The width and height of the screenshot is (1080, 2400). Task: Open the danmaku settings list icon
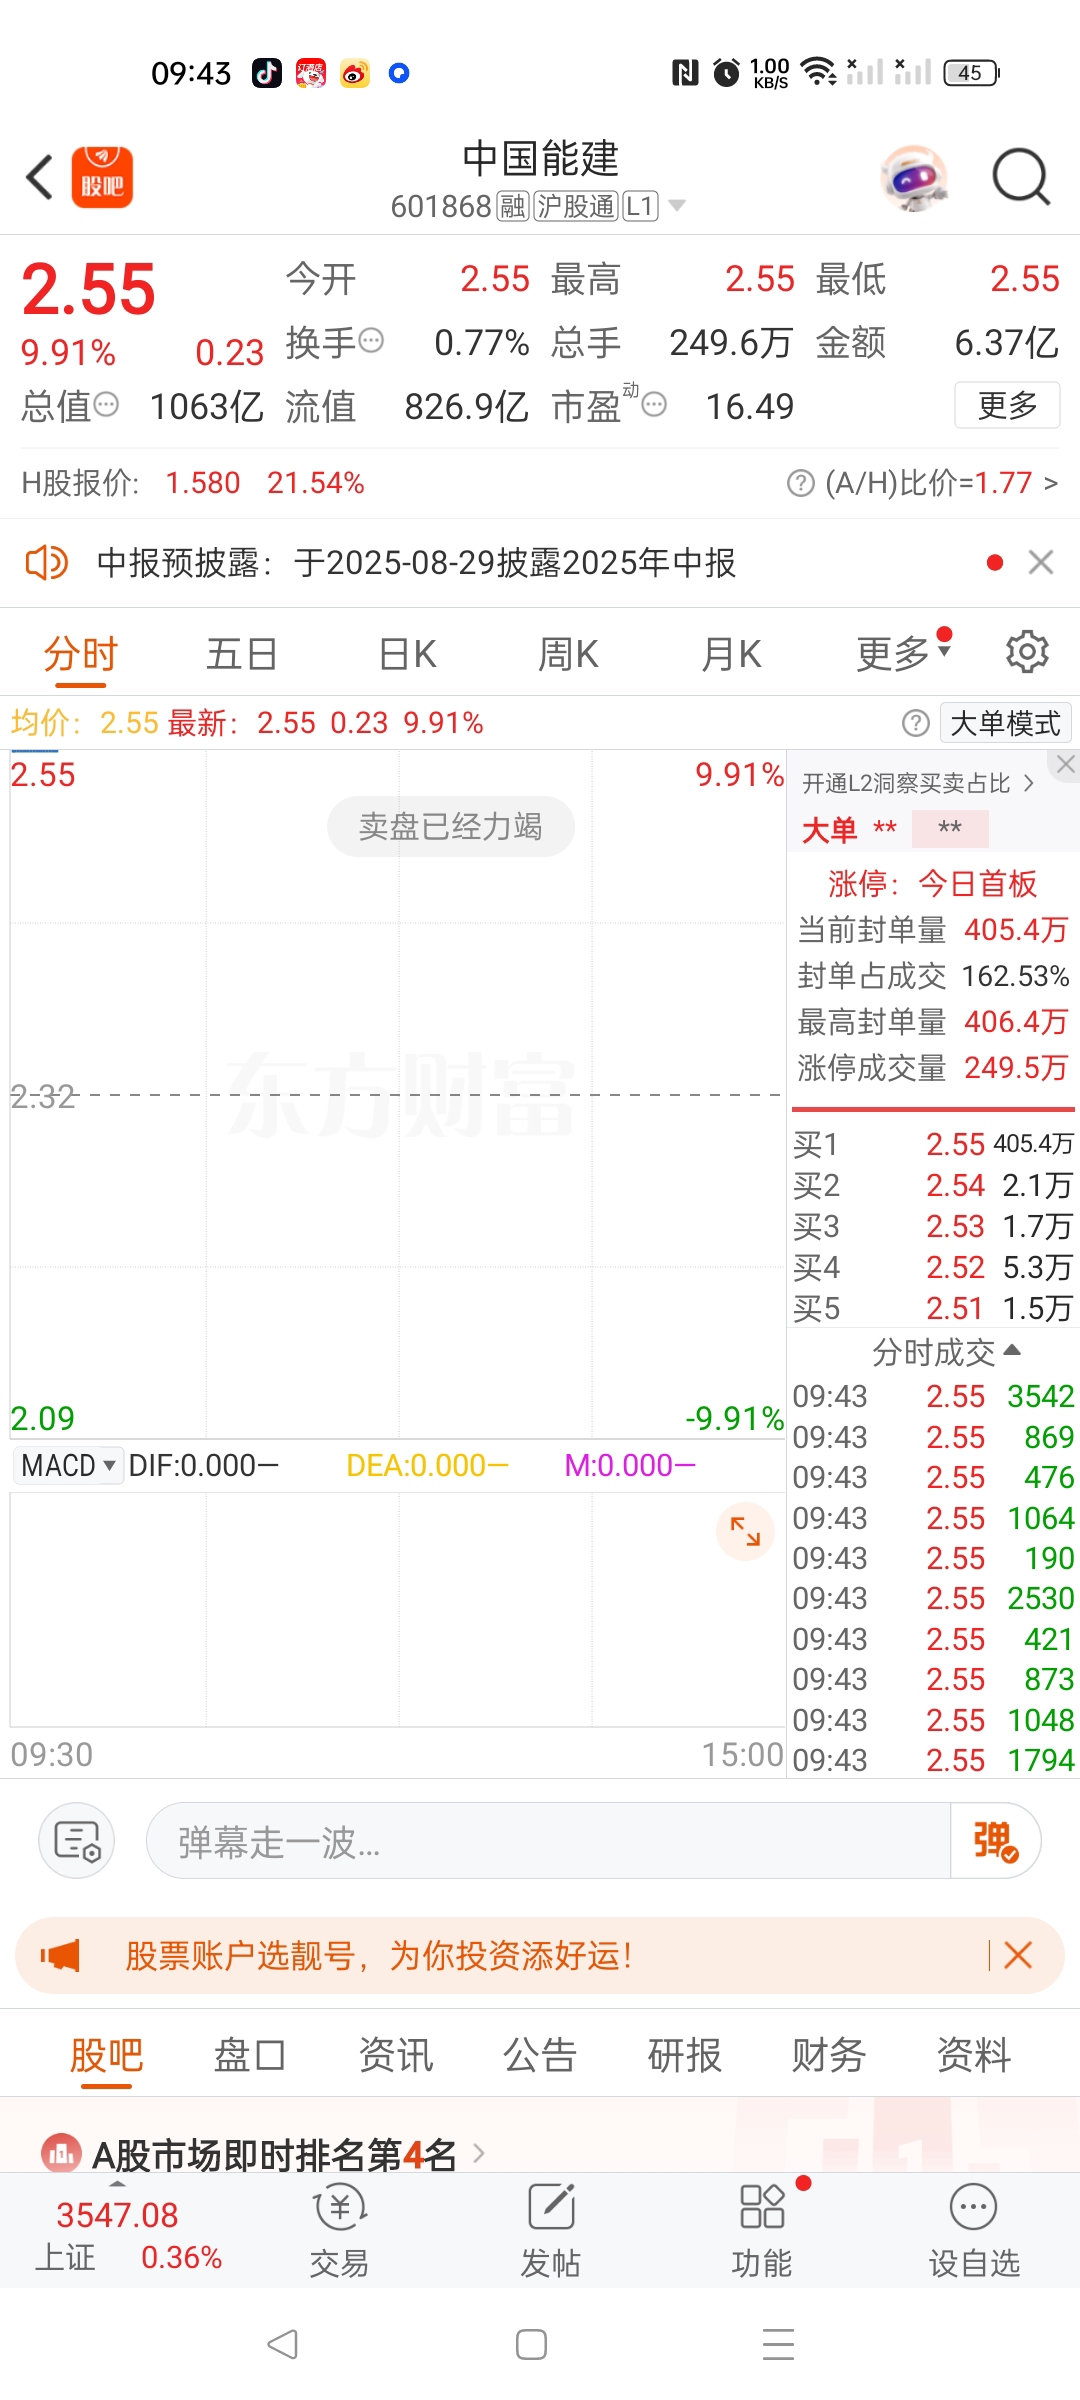(77, 1841)
